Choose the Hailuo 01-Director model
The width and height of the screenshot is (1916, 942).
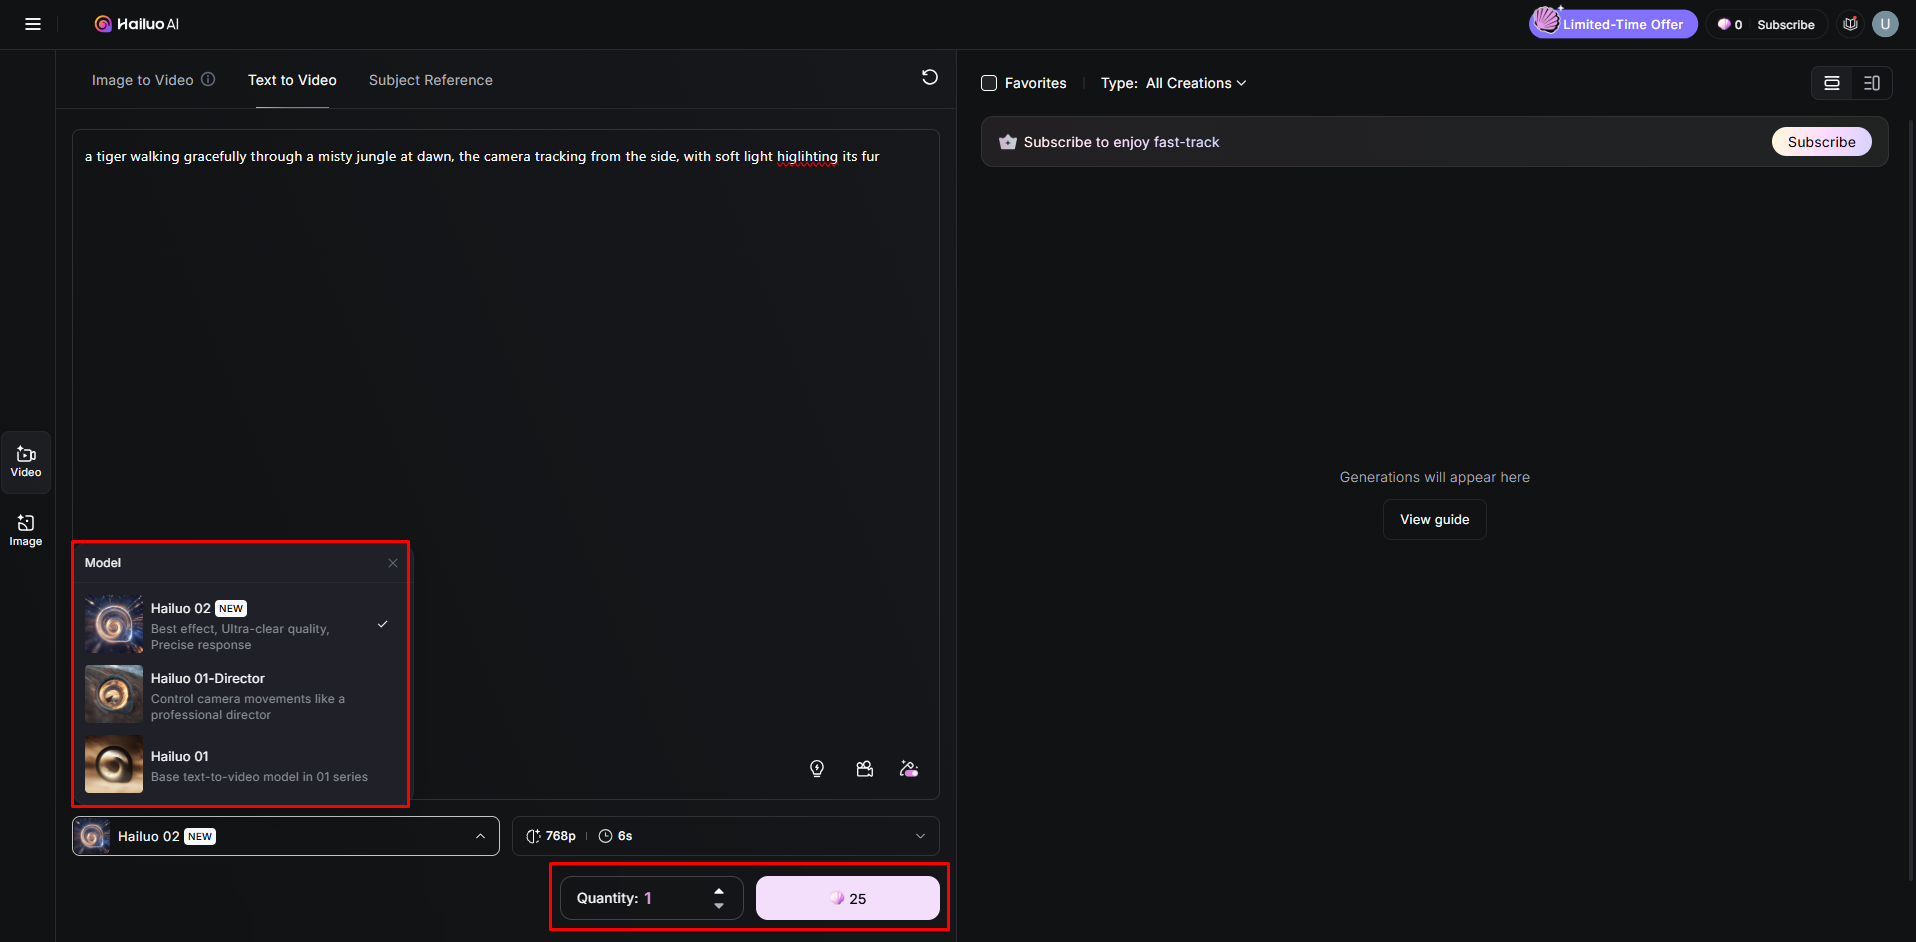[x=240, y=695]
